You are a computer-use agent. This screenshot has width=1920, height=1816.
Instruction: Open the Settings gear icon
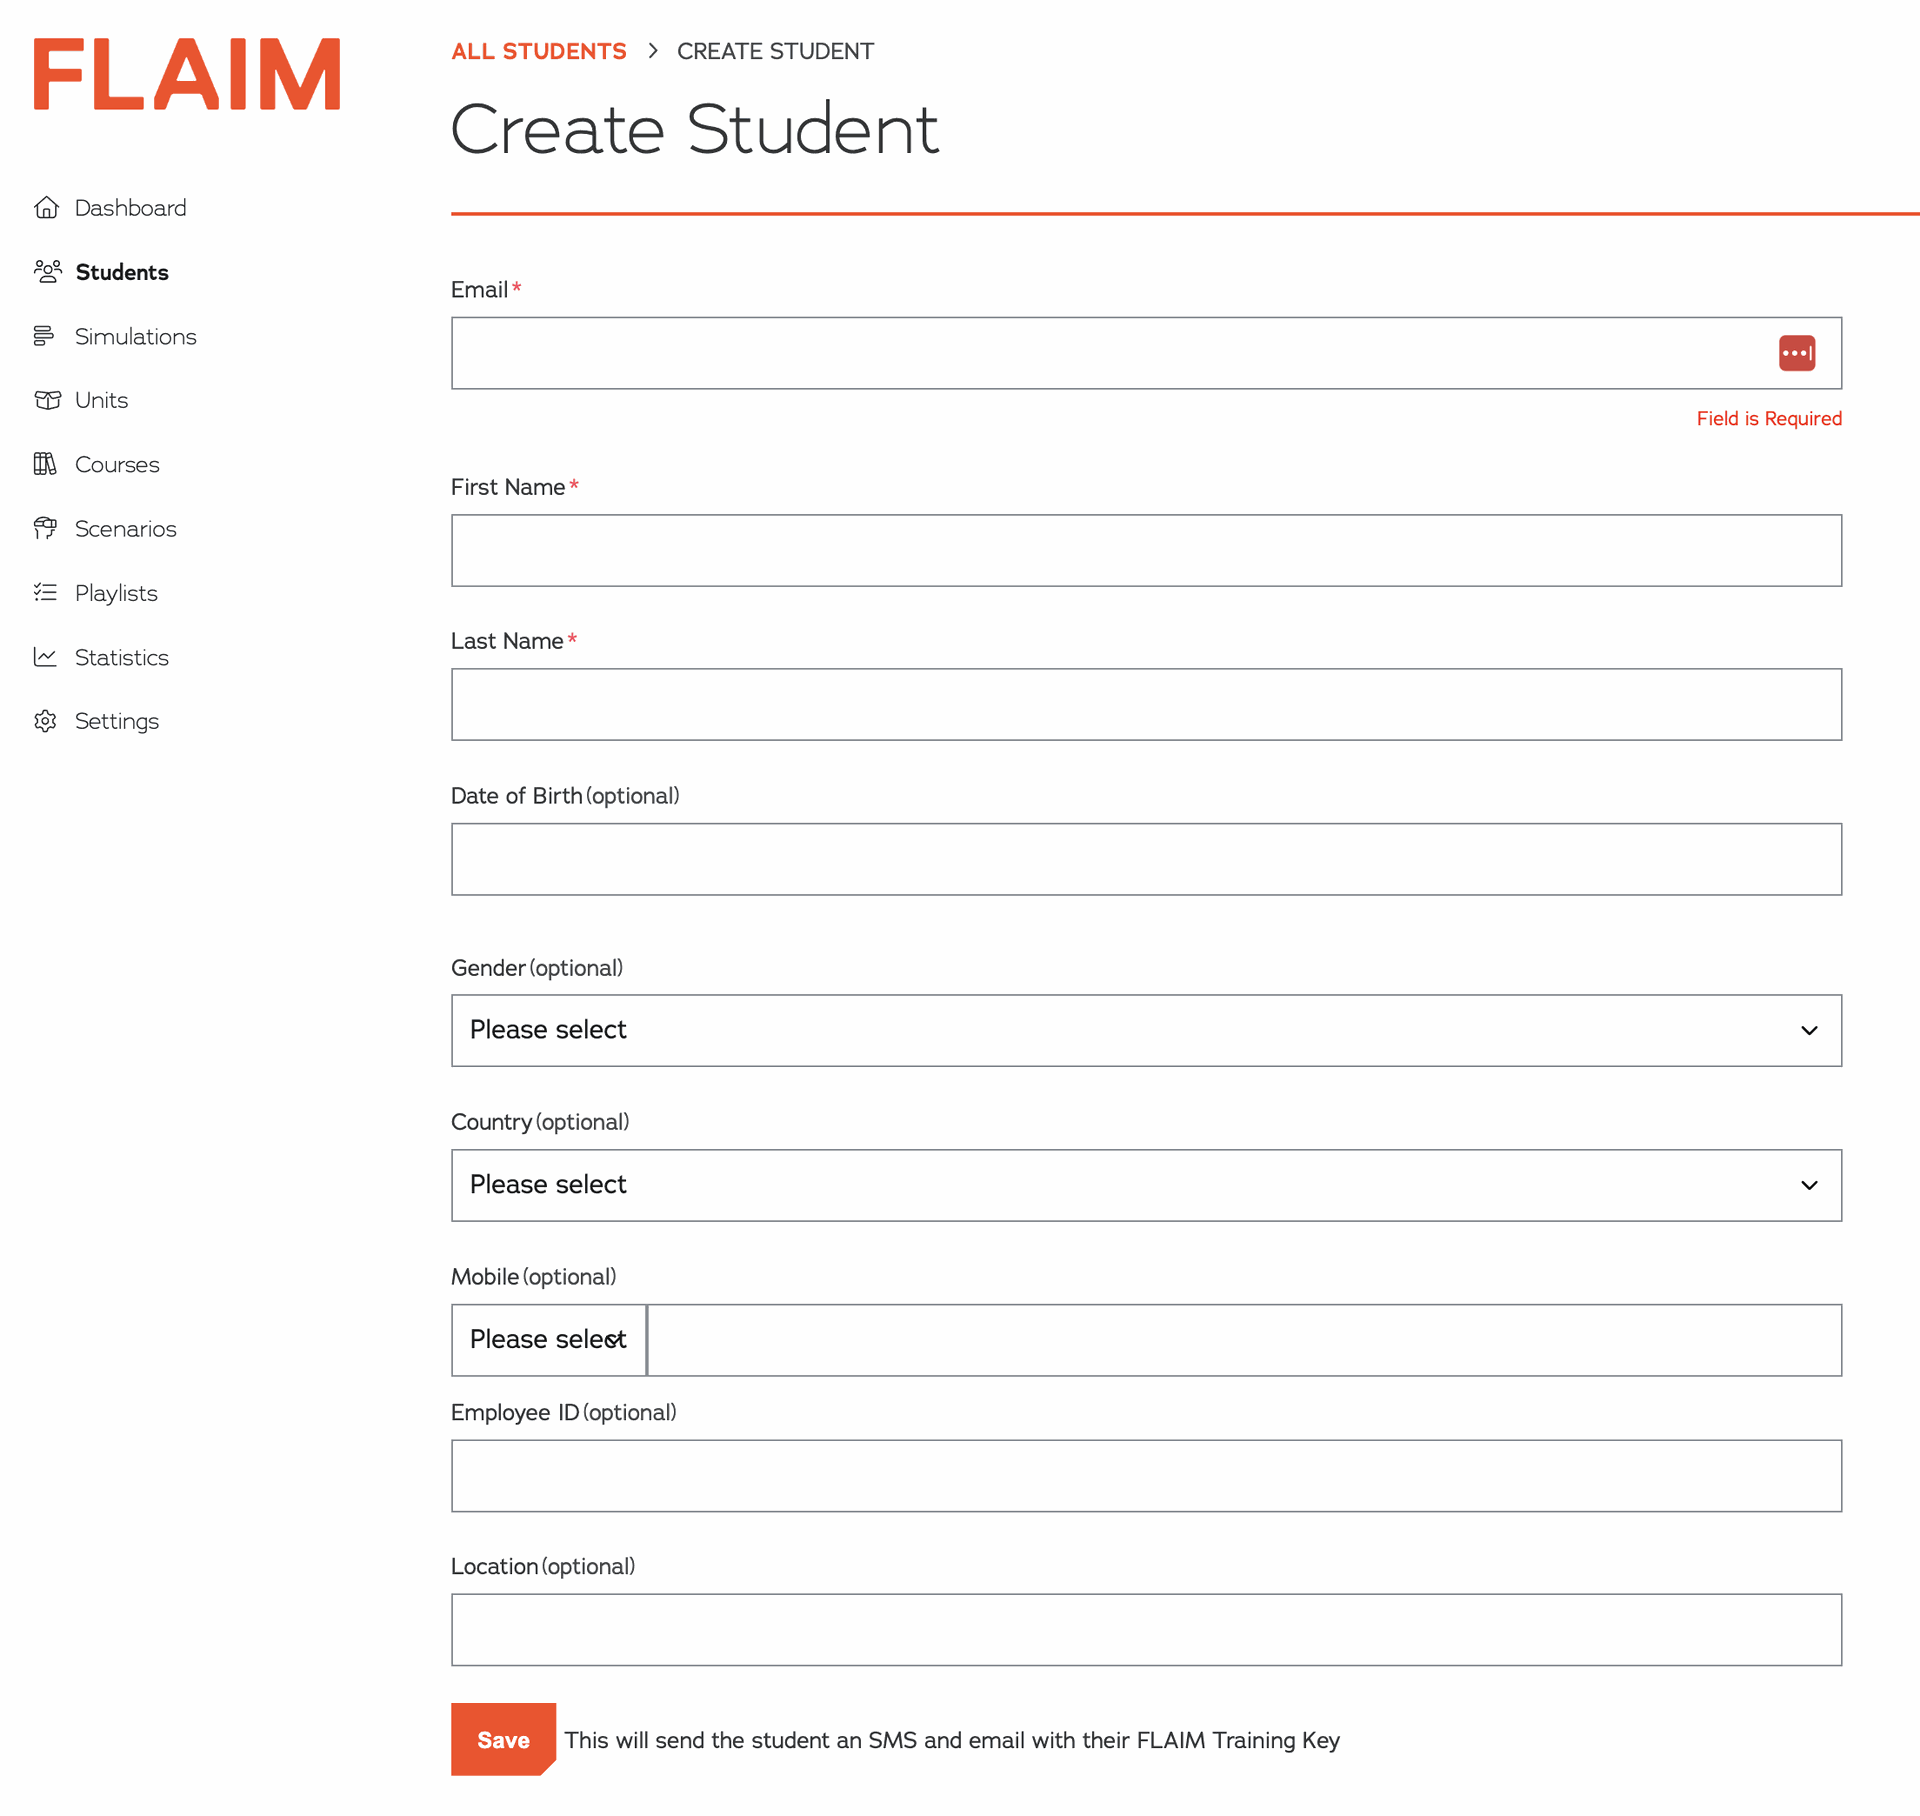click(45, 721)
